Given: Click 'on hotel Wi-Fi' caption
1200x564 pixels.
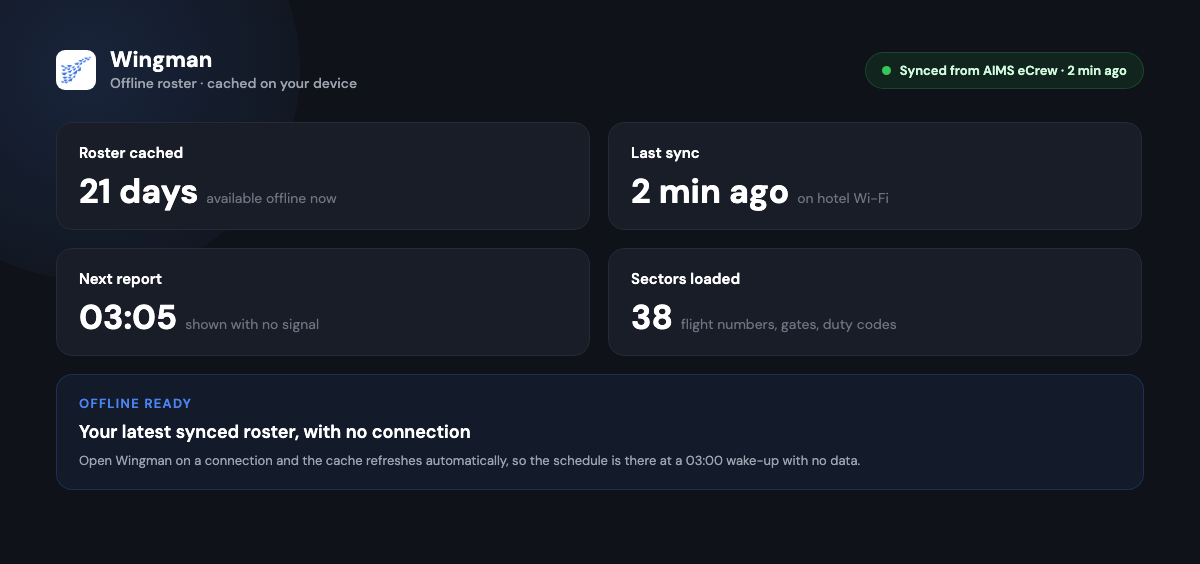Looking at the screenshot, I should (843, 198).
